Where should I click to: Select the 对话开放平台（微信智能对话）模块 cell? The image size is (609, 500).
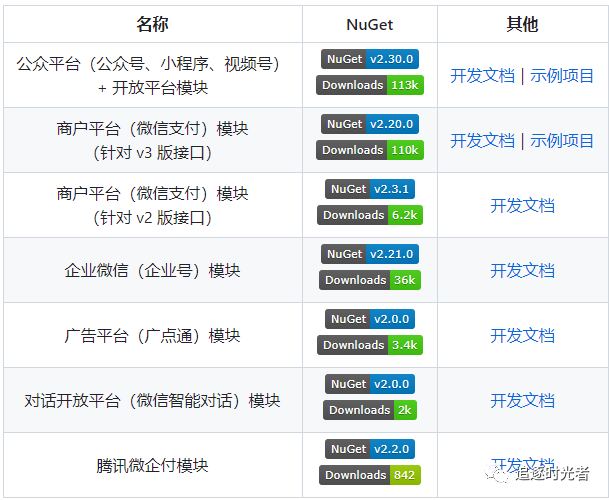point(153,400)
